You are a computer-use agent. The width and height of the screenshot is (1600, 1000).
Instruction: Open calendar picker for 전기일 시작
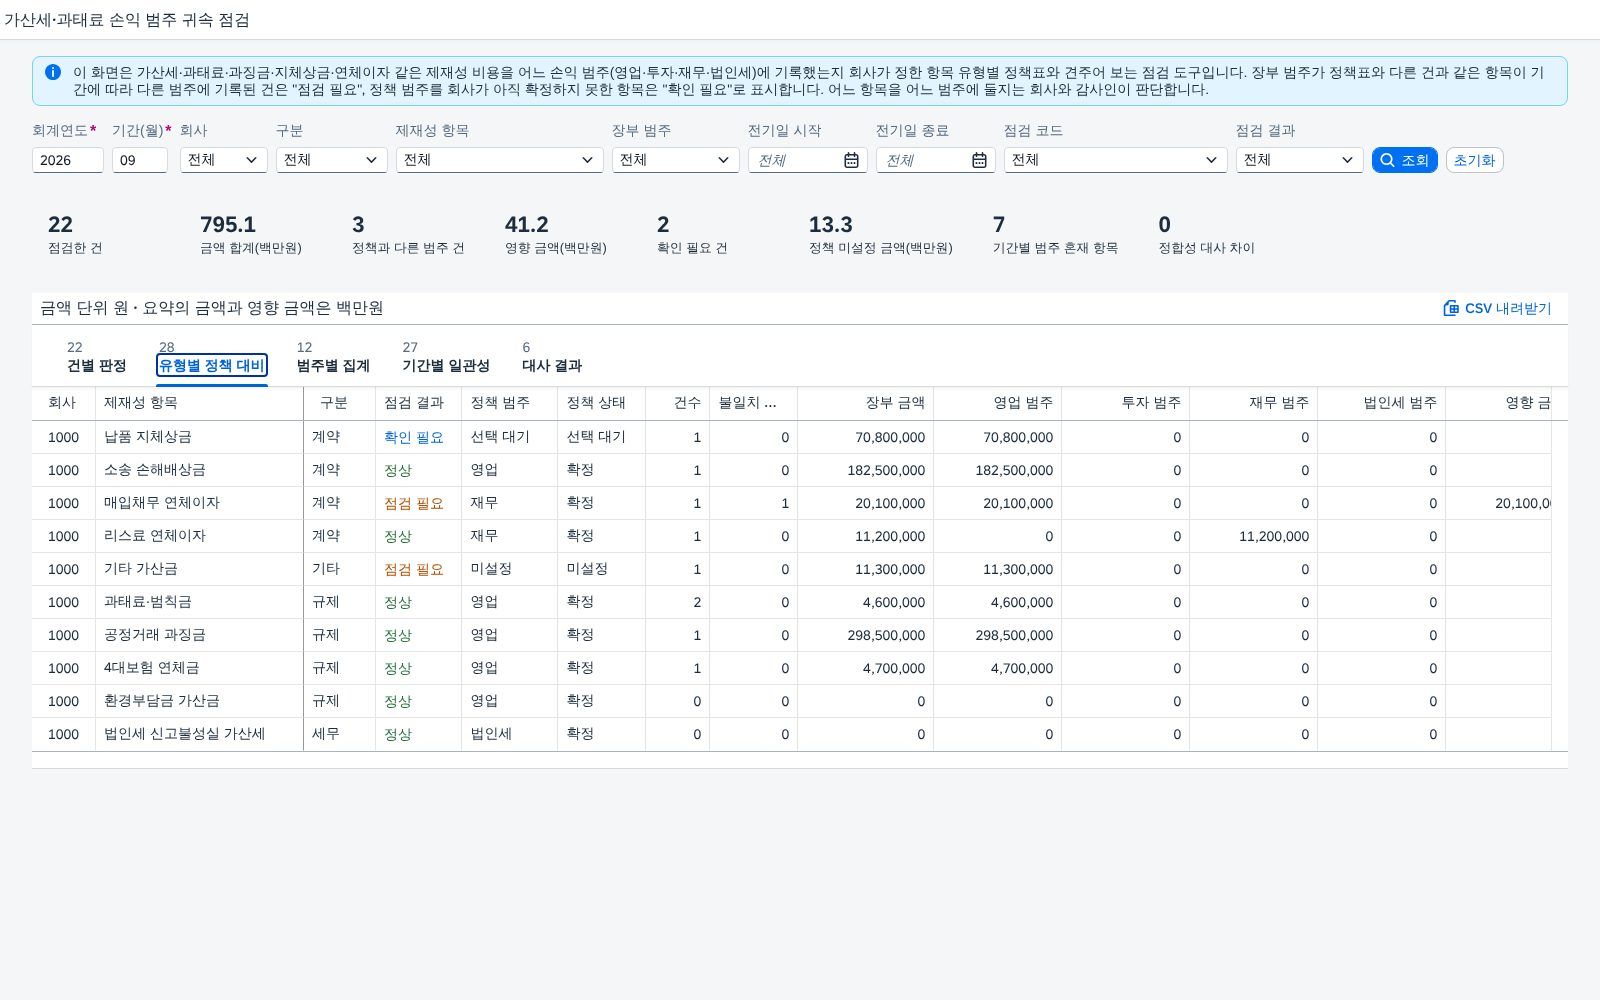(851, 160)
